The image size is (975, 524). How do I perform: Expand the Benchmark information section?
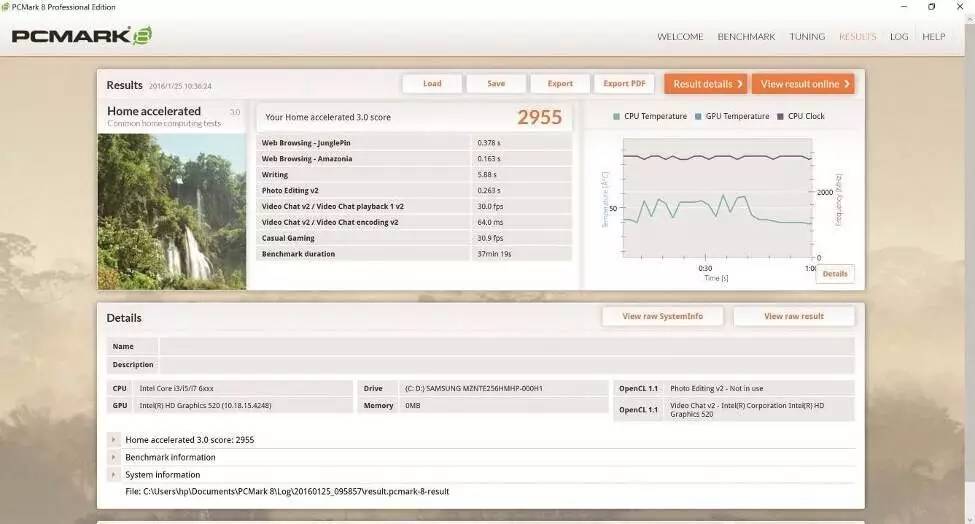pos(115,458)
